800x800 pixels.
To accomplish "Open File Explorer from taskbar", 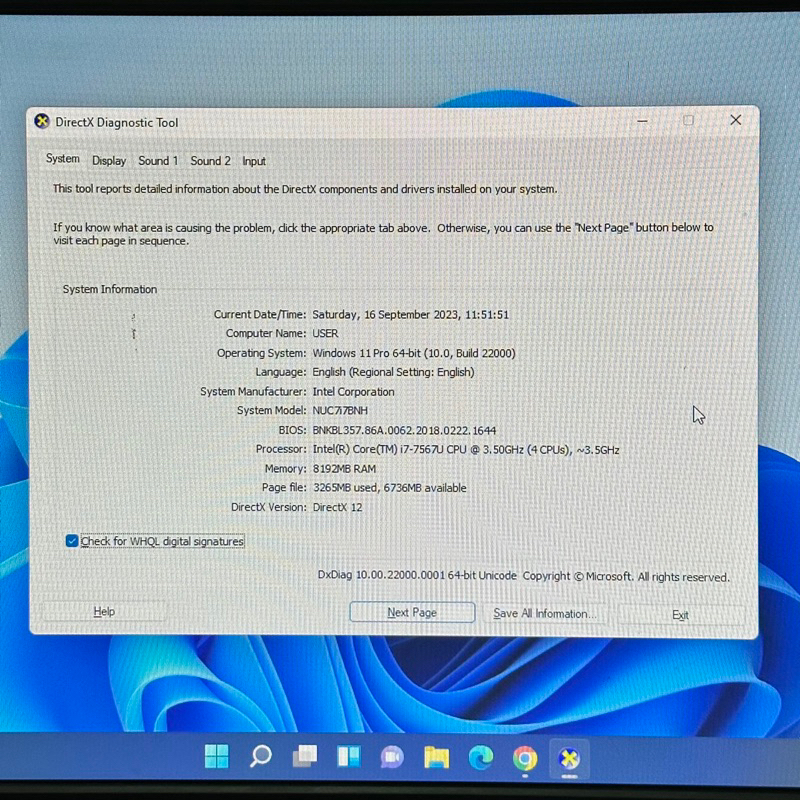I will (x=437, y=757).
